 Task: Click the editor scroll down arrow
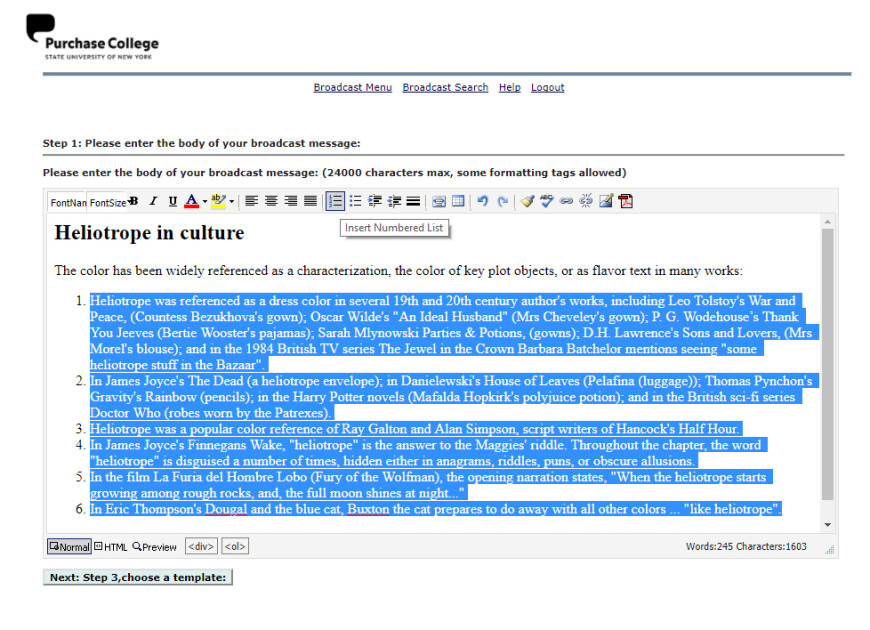point(827,525)
